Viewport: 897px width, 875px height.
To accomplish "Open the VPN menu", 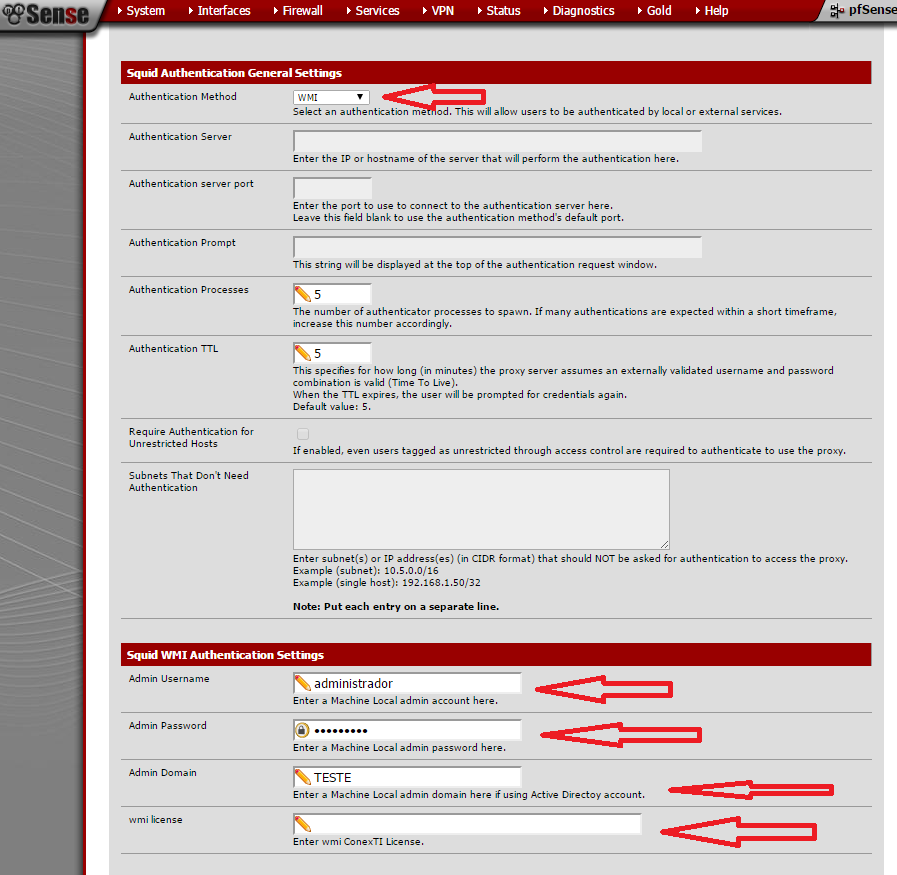I will (x=442, y=11).
